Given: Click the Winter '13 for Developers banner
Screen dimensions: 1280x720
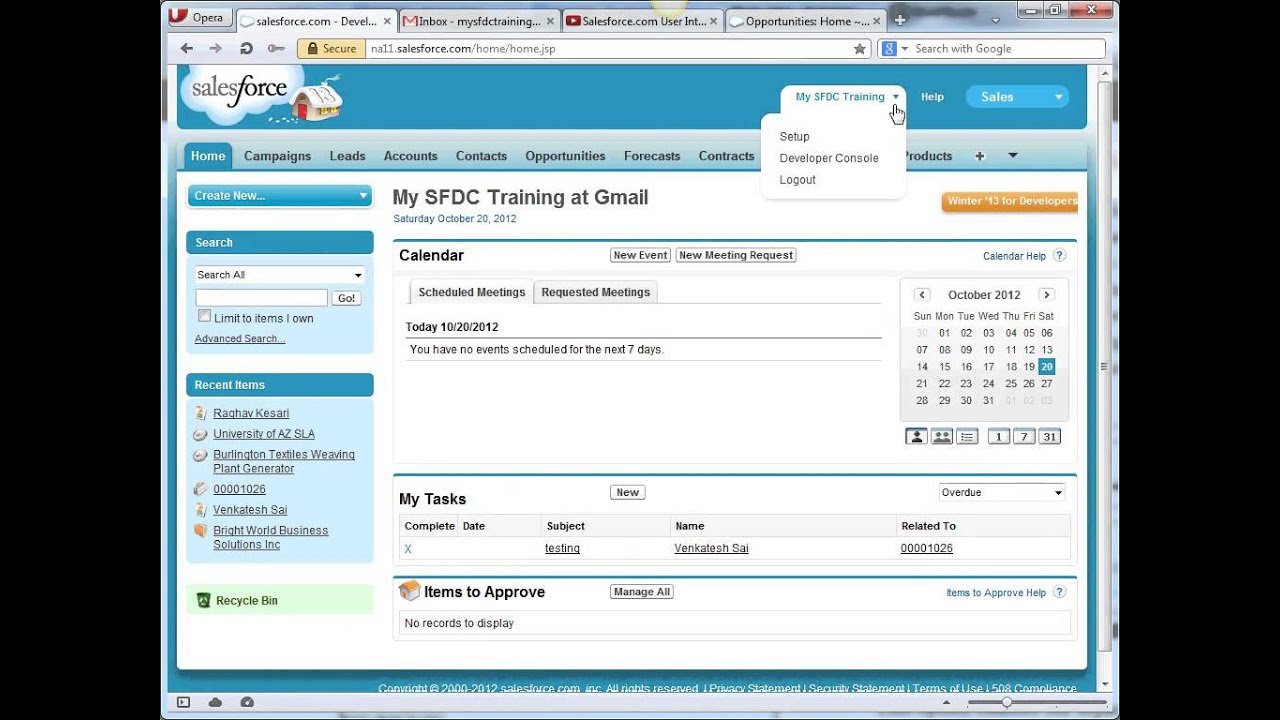Looking at the screenshot, I should 1010,201.
